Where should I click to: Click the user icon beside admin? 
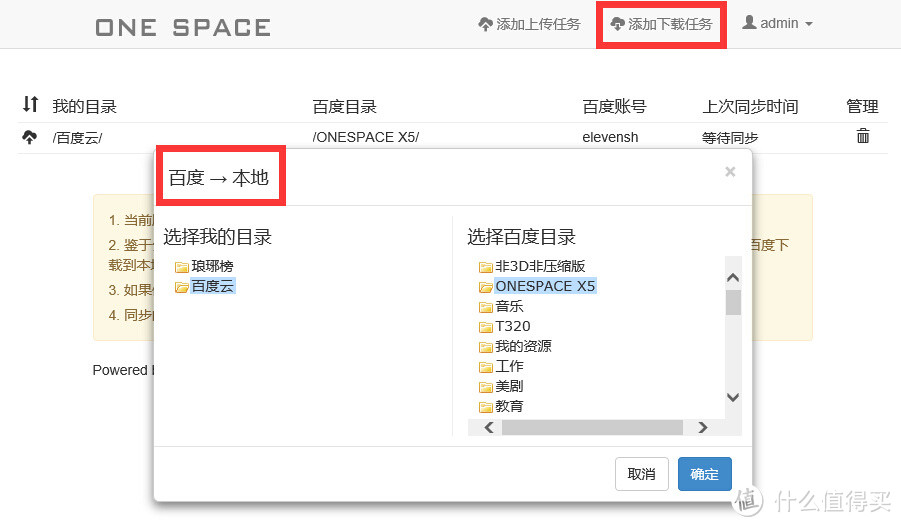[749, 22]
